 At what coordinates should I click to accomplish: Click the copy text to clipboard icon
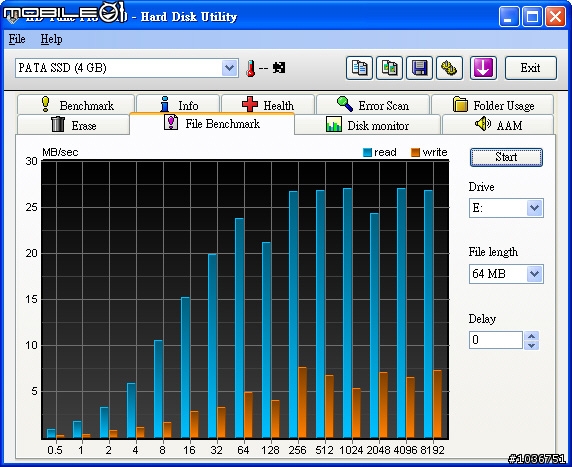359,68
